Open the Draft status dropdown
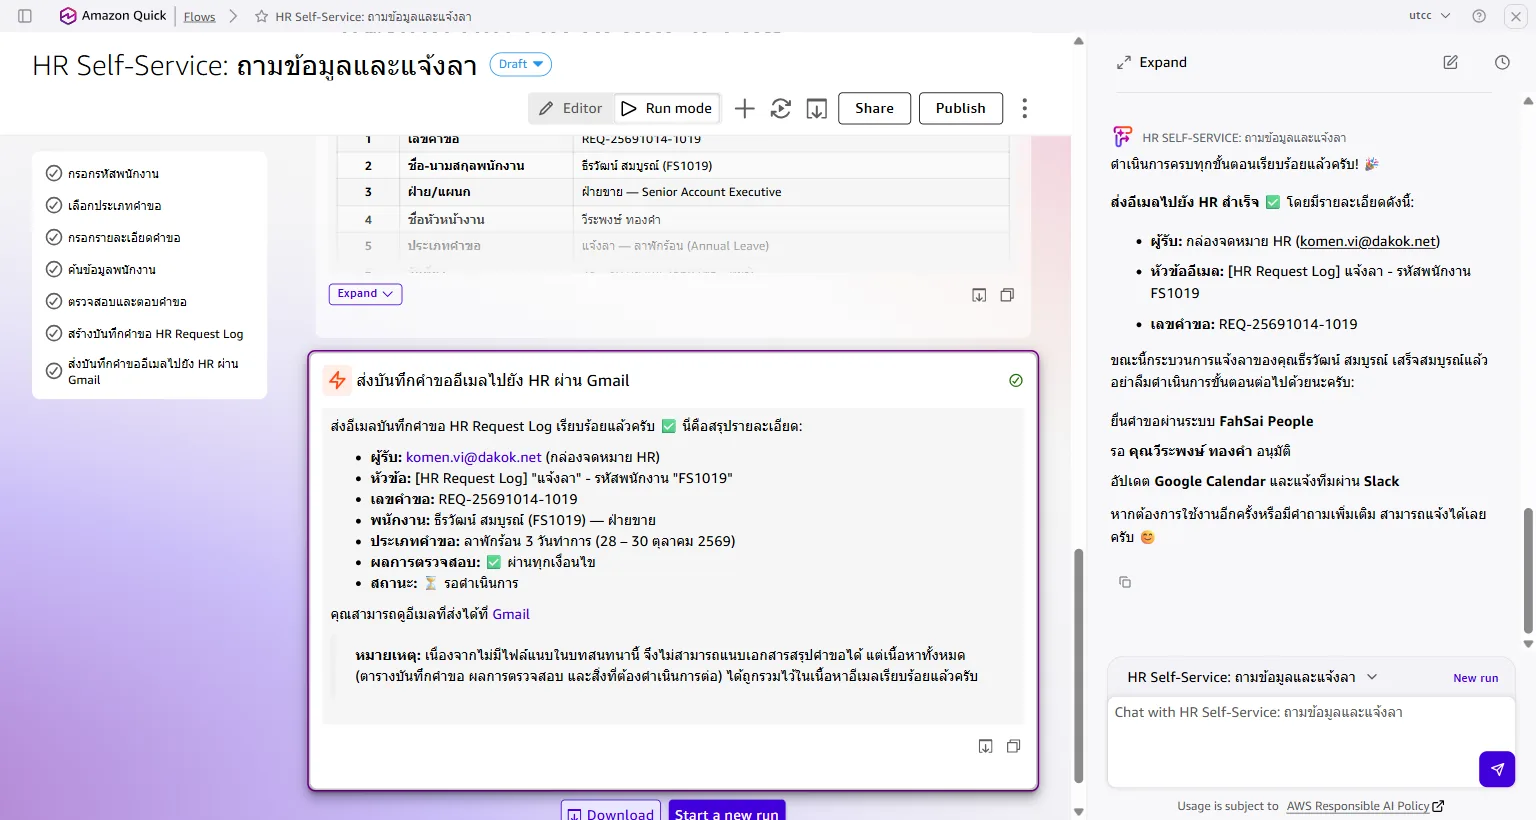1536x820 pixels. click(x=521, y=64)
